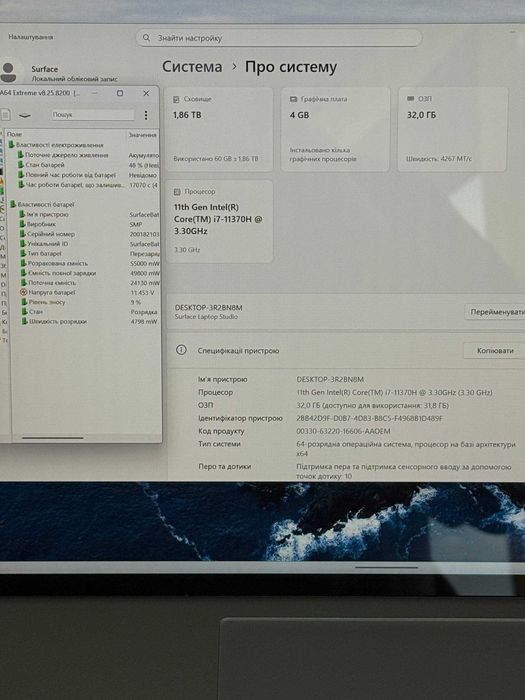Screen dimensions: 525x700
Task: Minimize the AIDA64 Extreme window
Action: (95, 93)
